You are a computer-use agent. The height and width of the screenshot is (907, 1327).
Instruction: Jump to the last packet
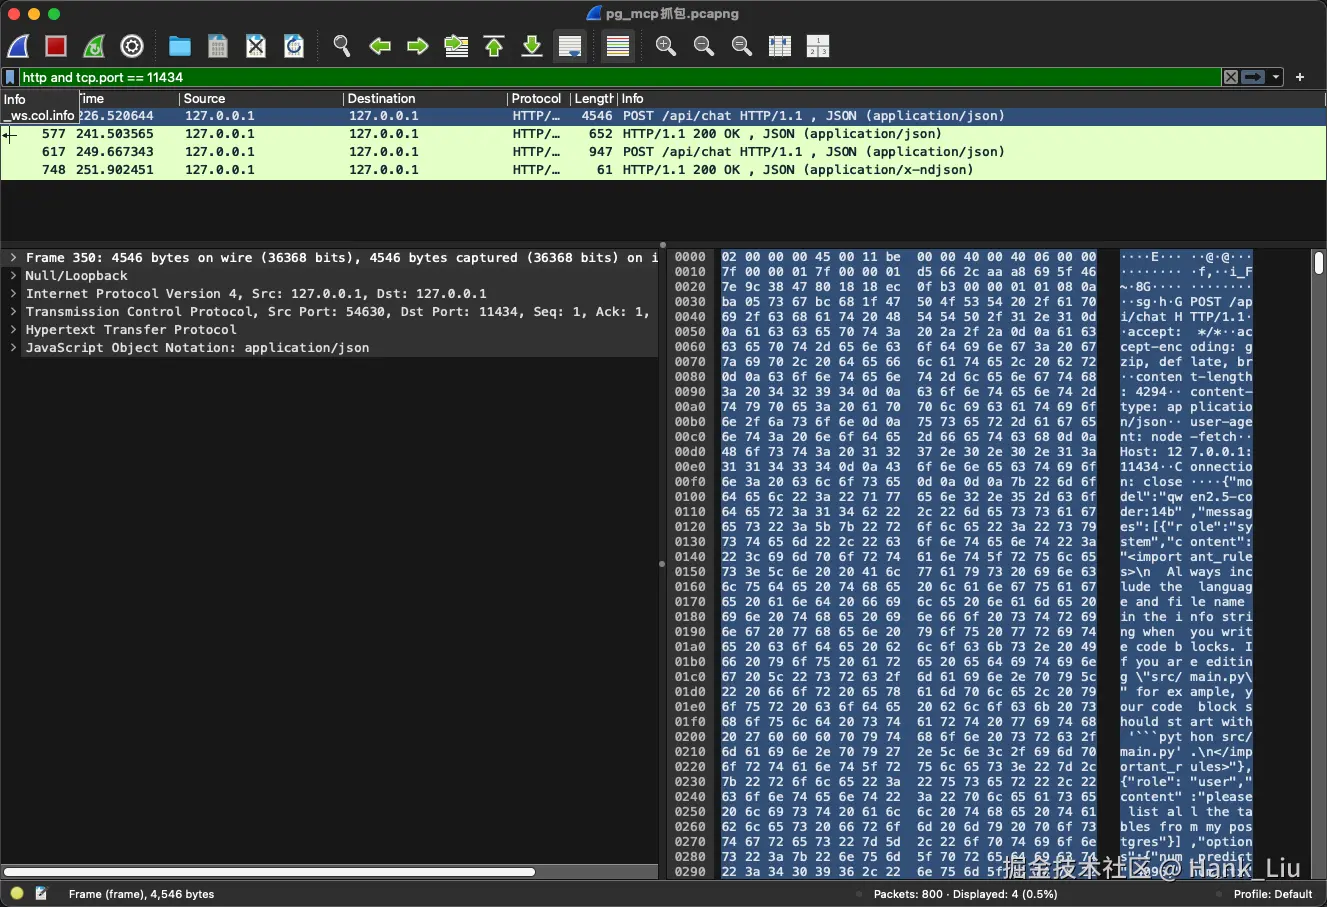pyautogui.click(x=532, y=46)
